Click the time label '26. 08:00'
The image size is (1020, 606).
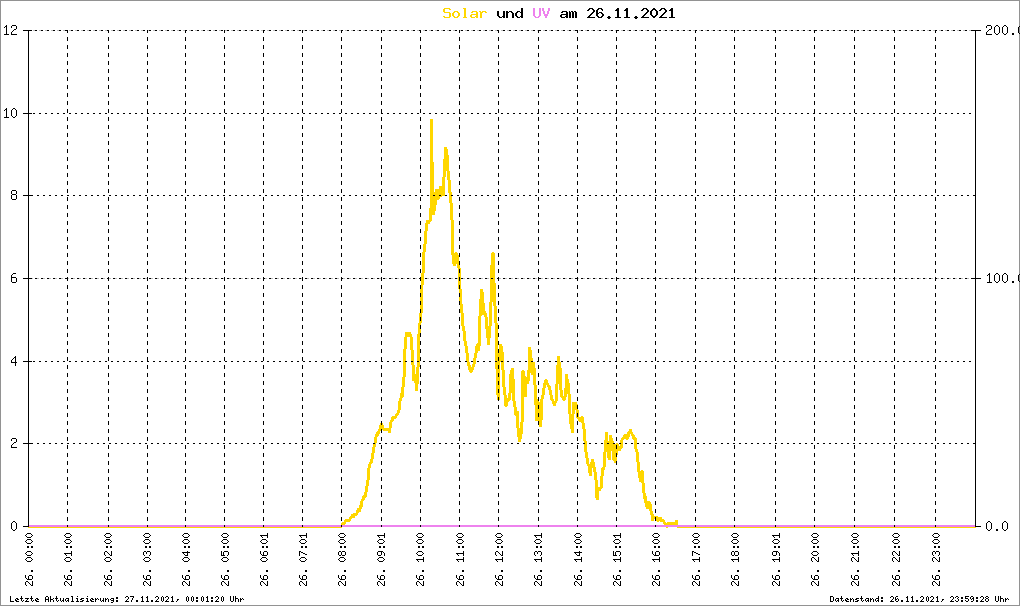[x=342, y=560]
